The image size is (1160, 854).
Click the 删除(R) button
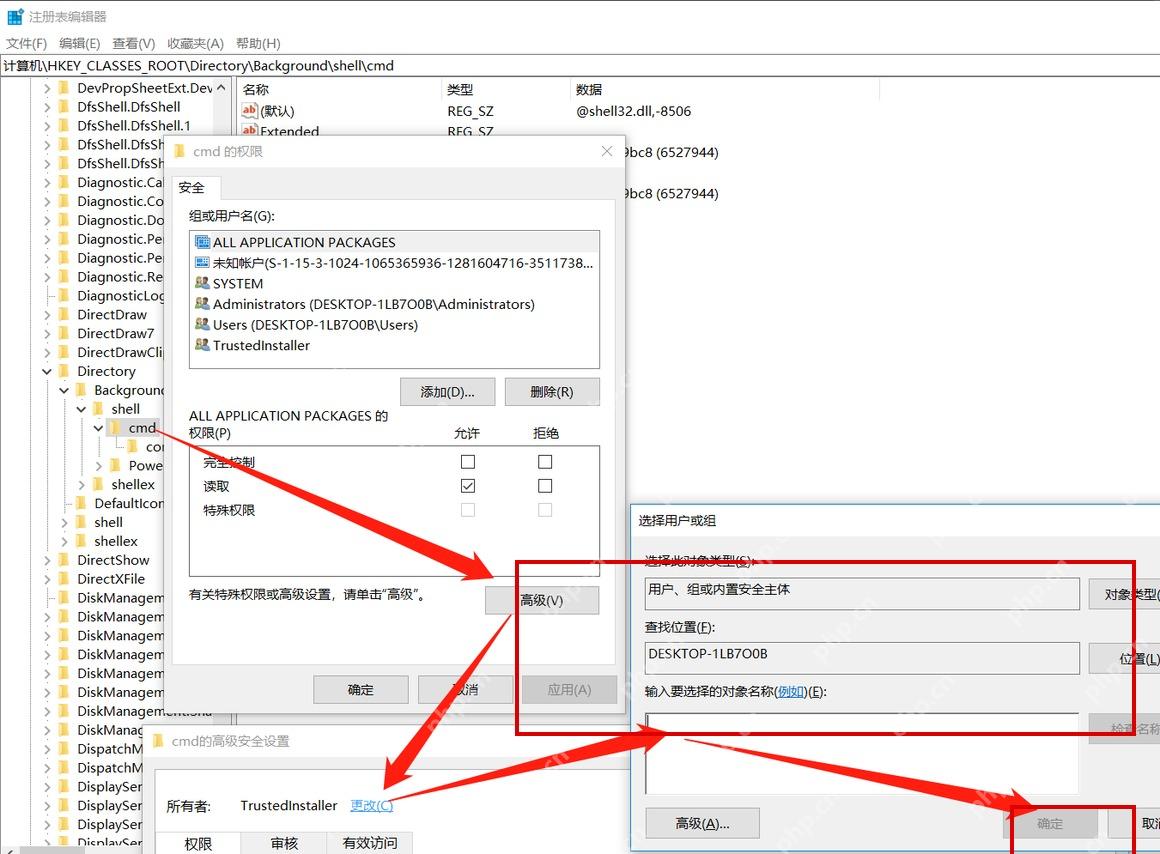click(552, 391)
